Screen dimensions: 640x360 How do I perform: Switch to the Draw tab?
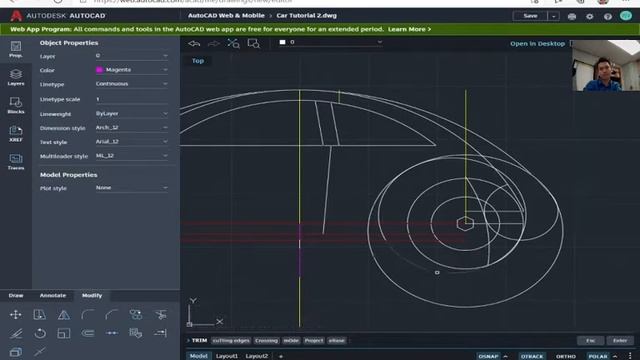16,296
